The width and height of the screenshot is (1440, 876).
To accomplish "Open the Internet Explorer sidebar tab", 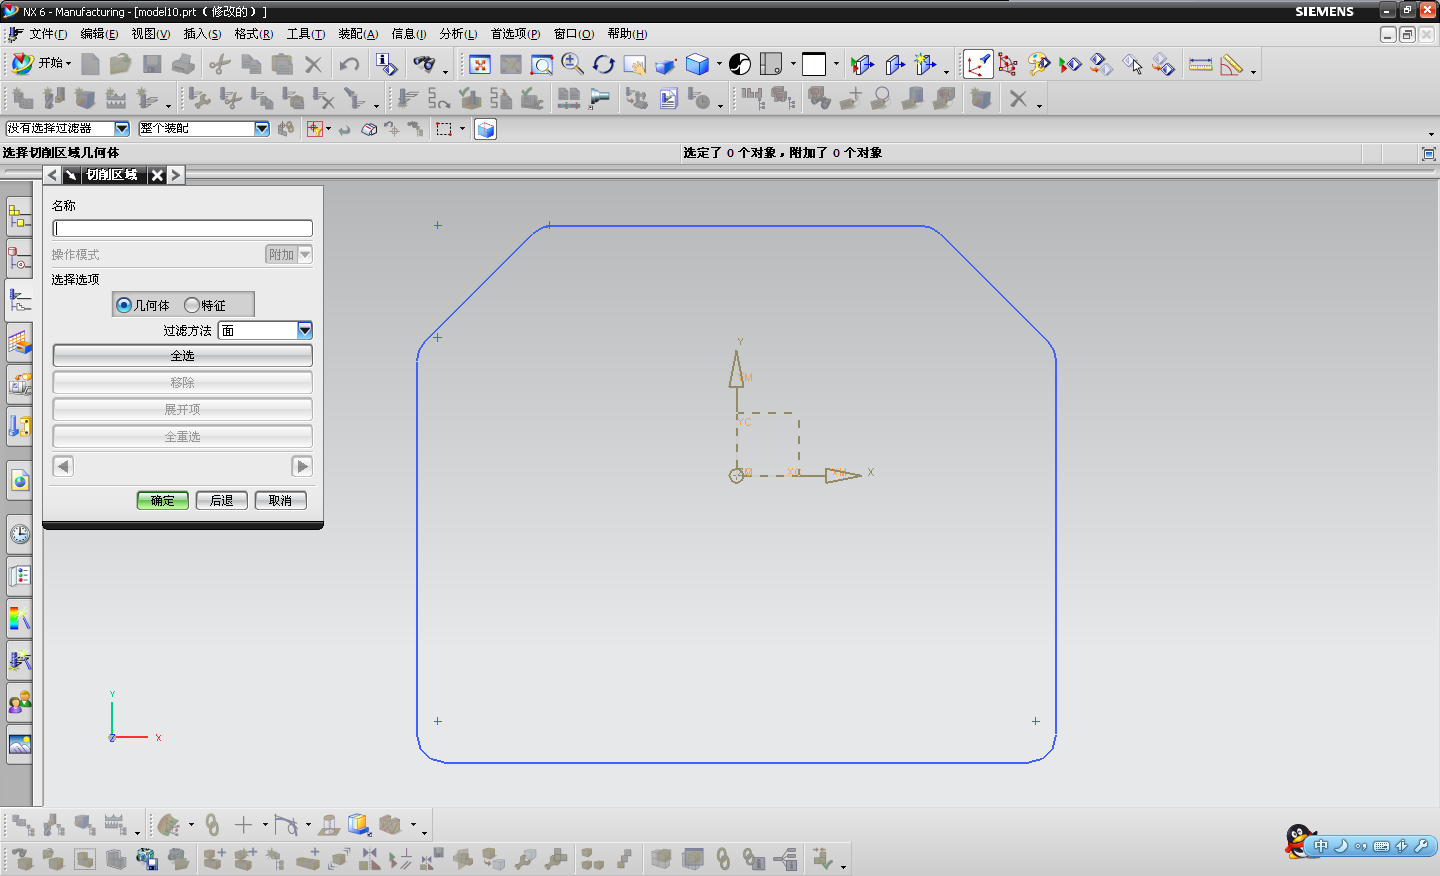I will click(x=19, y=481).
